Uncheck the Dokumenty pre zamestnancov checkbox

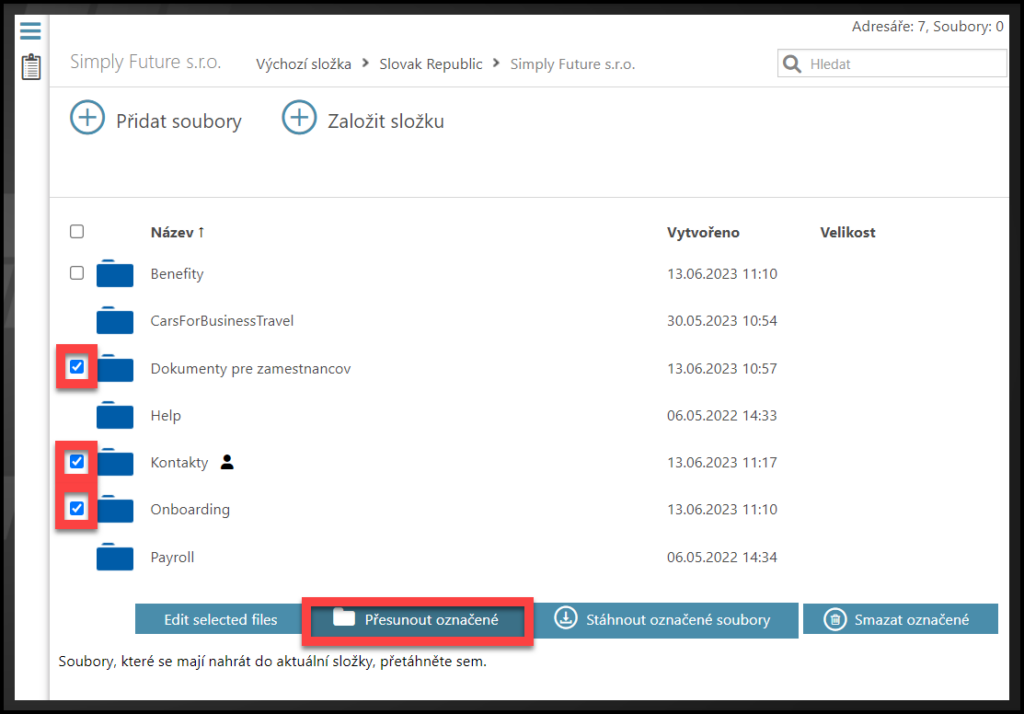point(77,368)
